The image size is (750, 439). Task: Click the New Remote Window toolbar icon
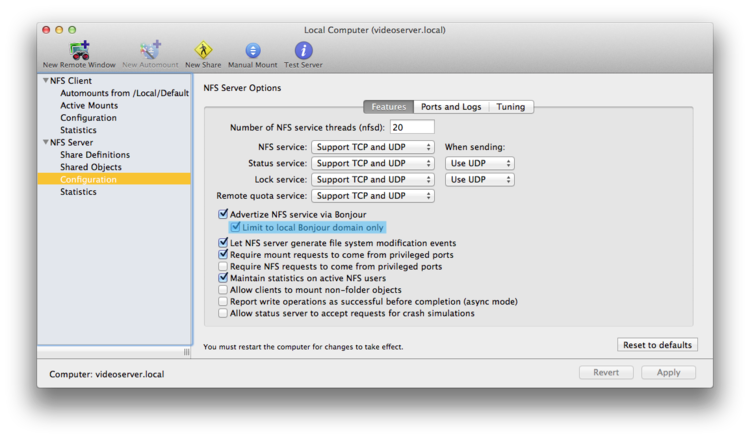point(79,50)
